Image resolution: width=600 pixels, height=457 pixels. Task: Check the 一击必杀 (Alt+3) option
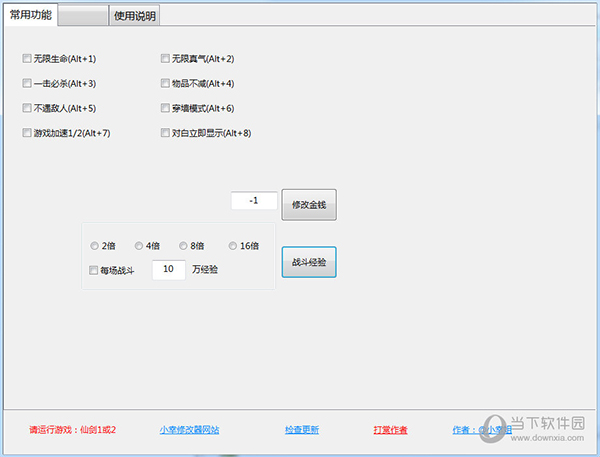tap(27, 83)
